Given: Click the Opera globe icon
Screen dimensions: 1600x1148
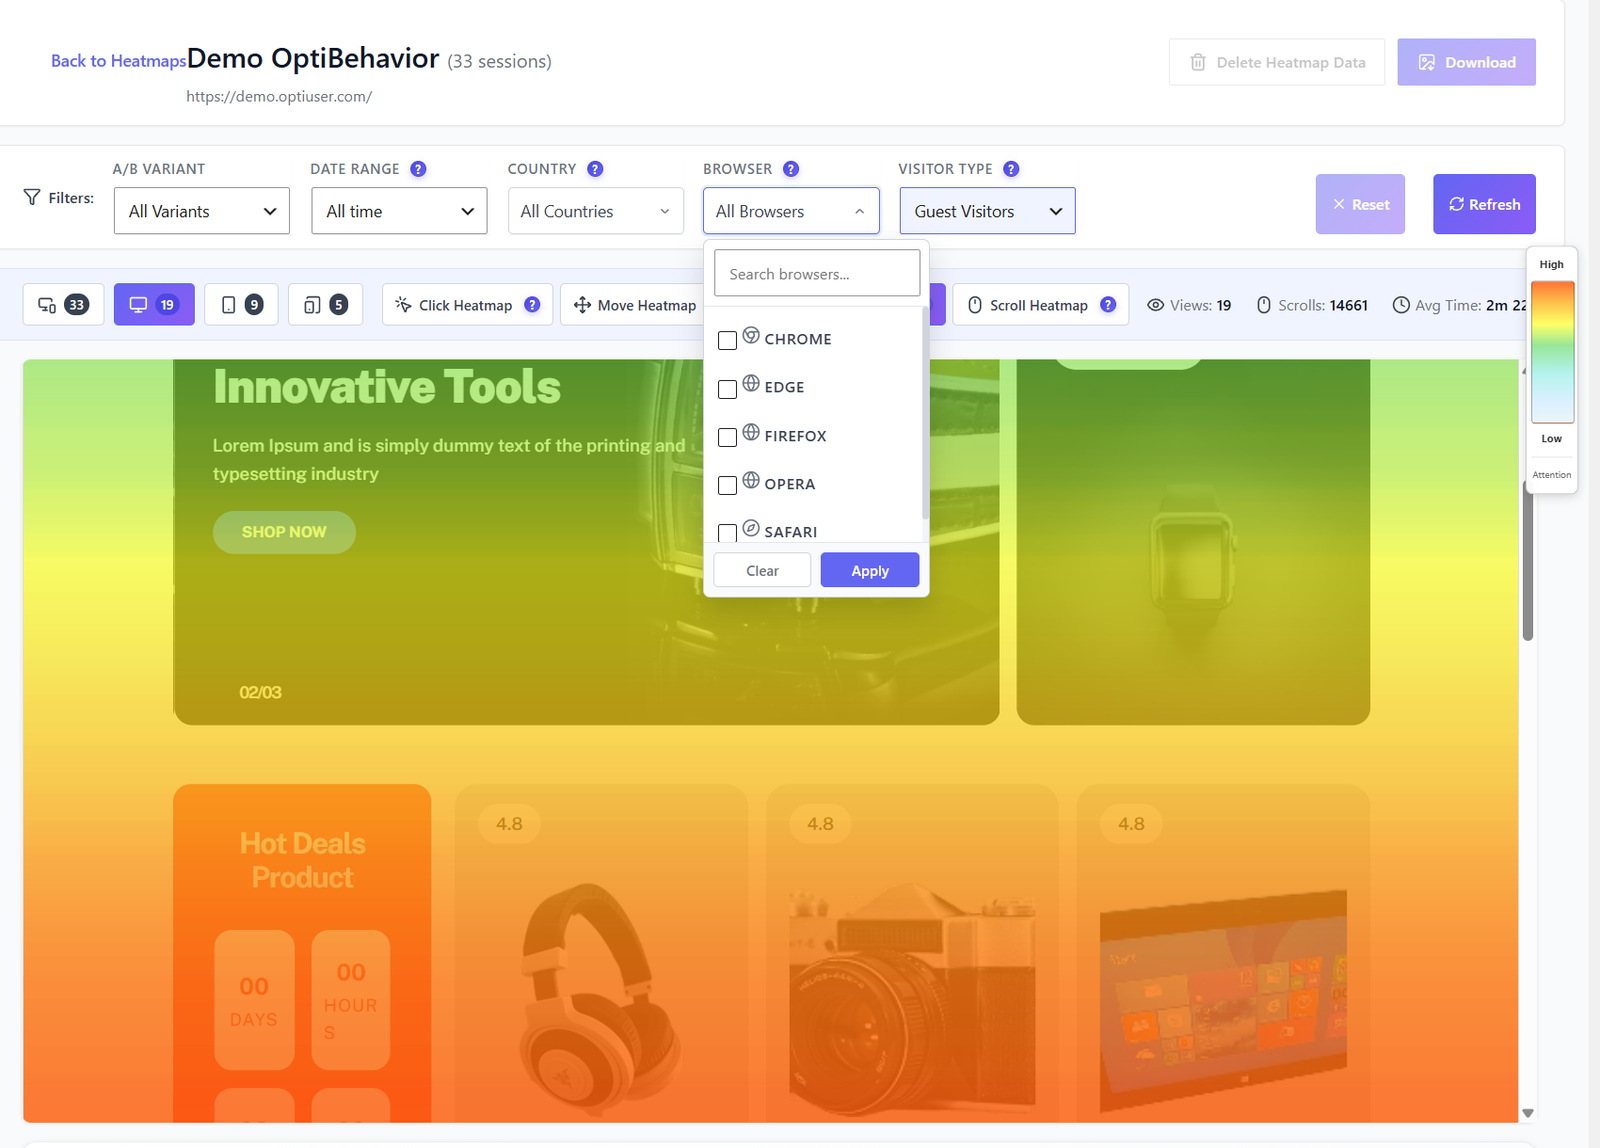Looking at the screenshot, I should (751, 480).
